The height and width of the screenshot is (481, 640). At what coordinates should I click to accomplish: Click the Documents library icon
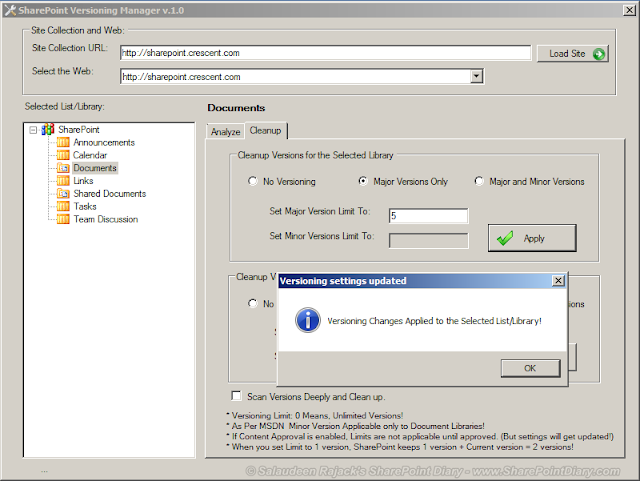(63, 168)
